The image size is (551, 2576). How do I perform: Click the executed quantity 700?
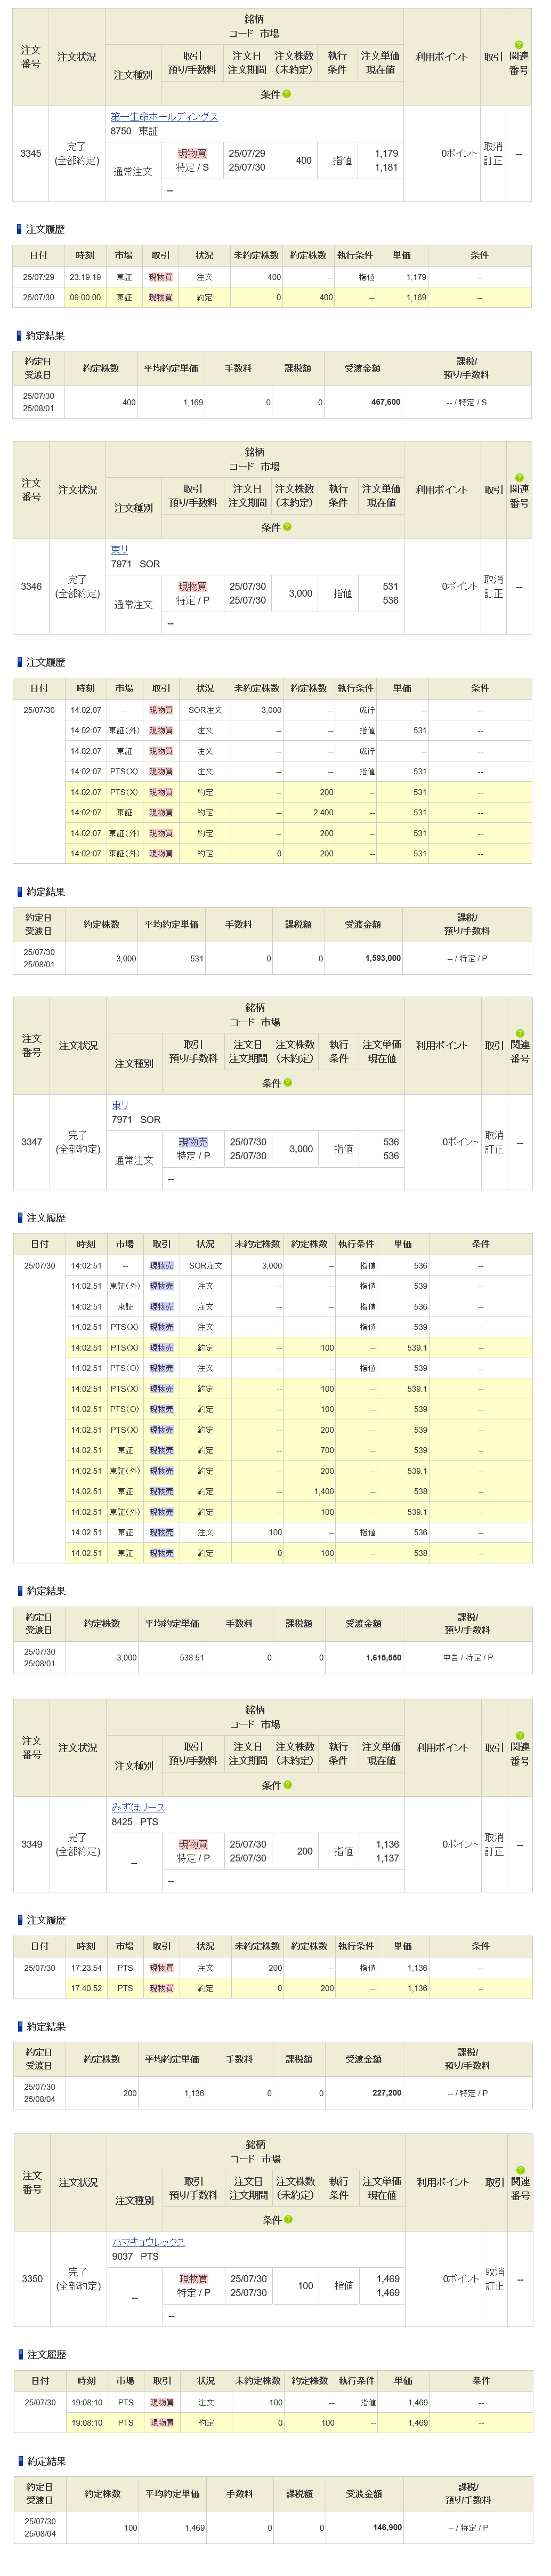coord(328,1450)
